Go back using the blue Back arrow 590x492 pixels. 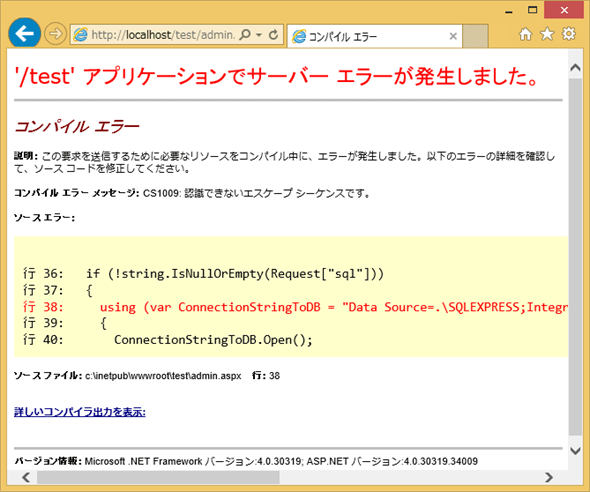[x=25, y=33]
